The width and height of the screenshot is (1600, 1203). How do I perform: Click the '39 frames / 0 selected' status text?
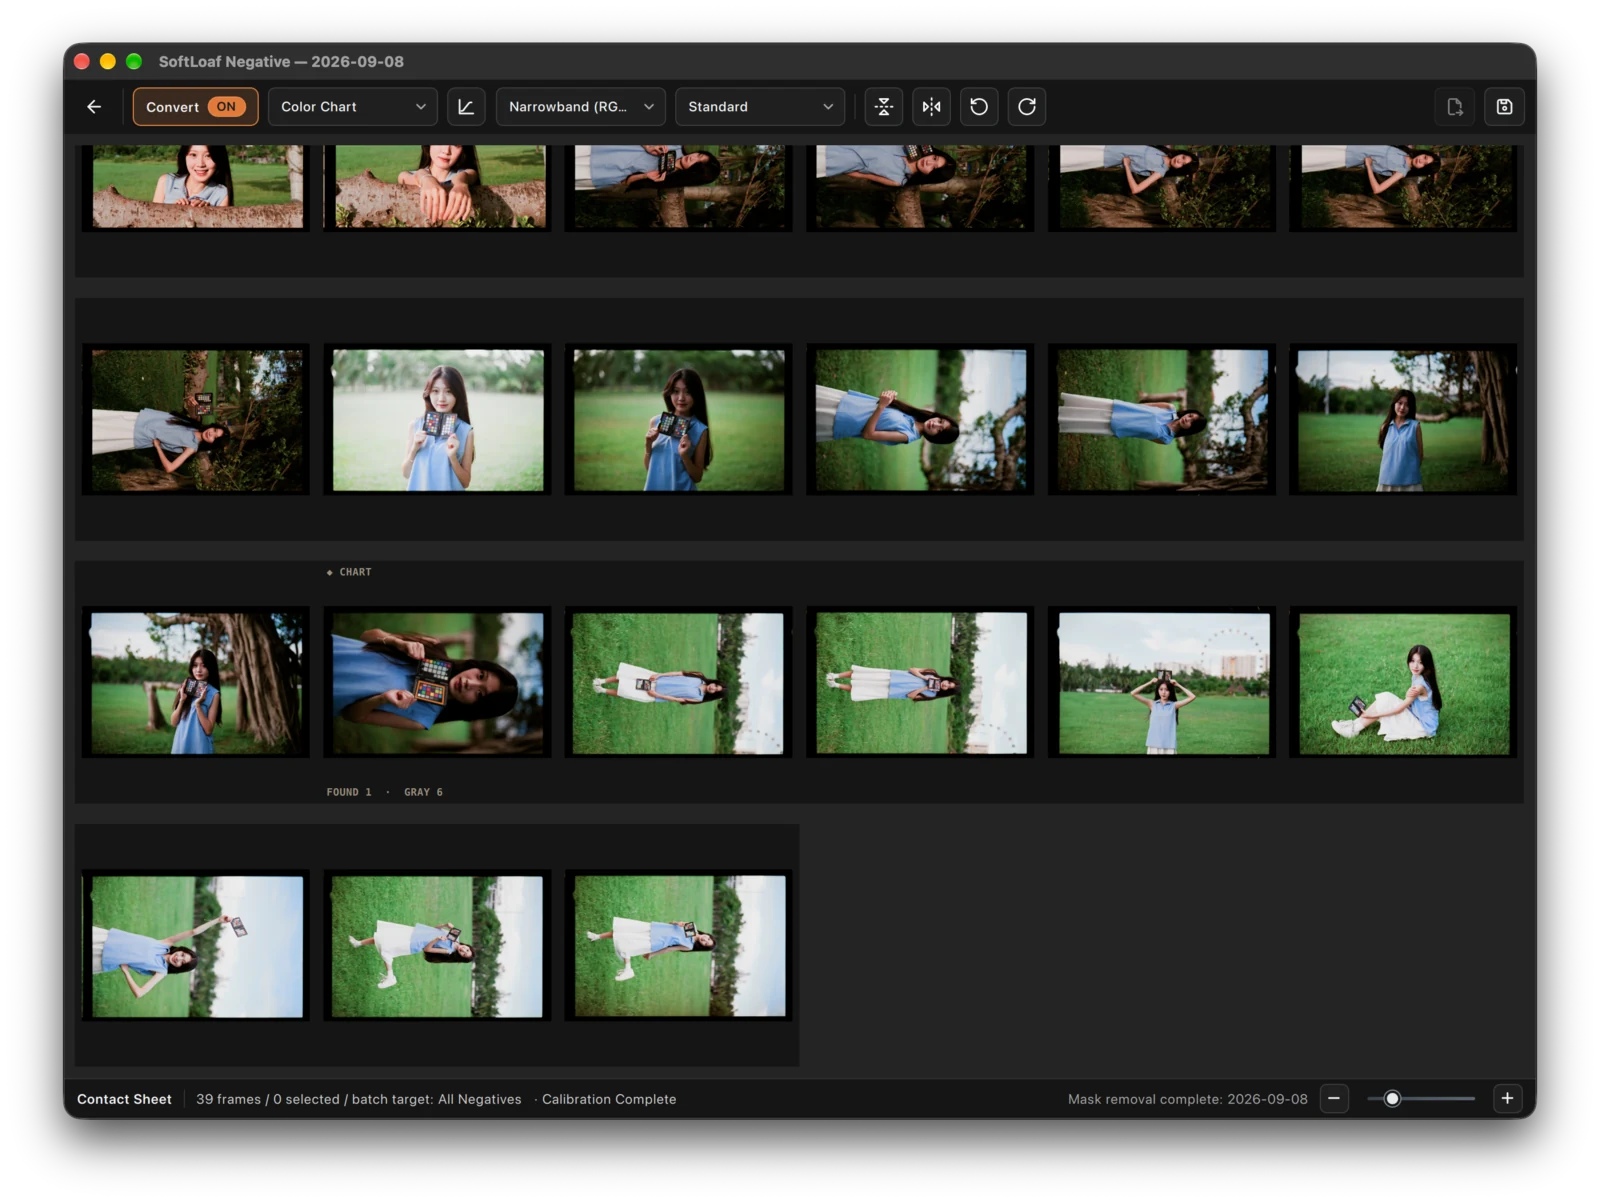coord(268,1099)
